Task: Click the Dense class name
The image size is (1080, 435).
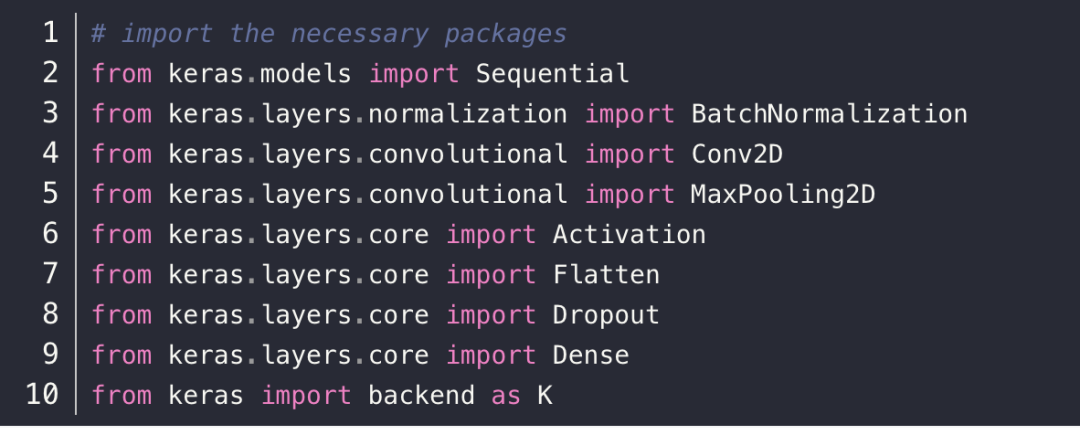Action: [591, 354]
